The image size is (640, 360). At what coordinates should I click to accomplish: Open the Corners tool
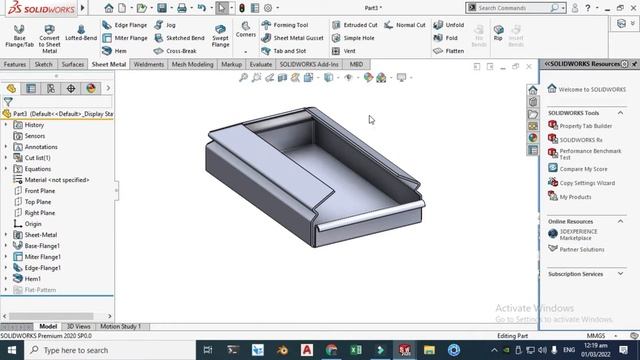246,30
